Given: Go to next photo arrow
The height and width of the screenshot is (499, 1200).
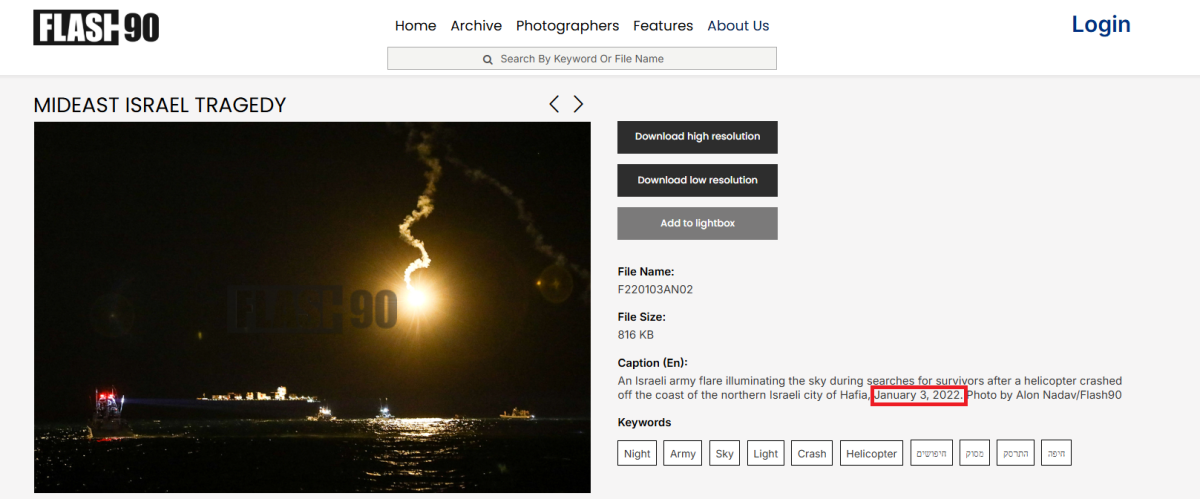Looking at the screenshot, I should point(578,104).
